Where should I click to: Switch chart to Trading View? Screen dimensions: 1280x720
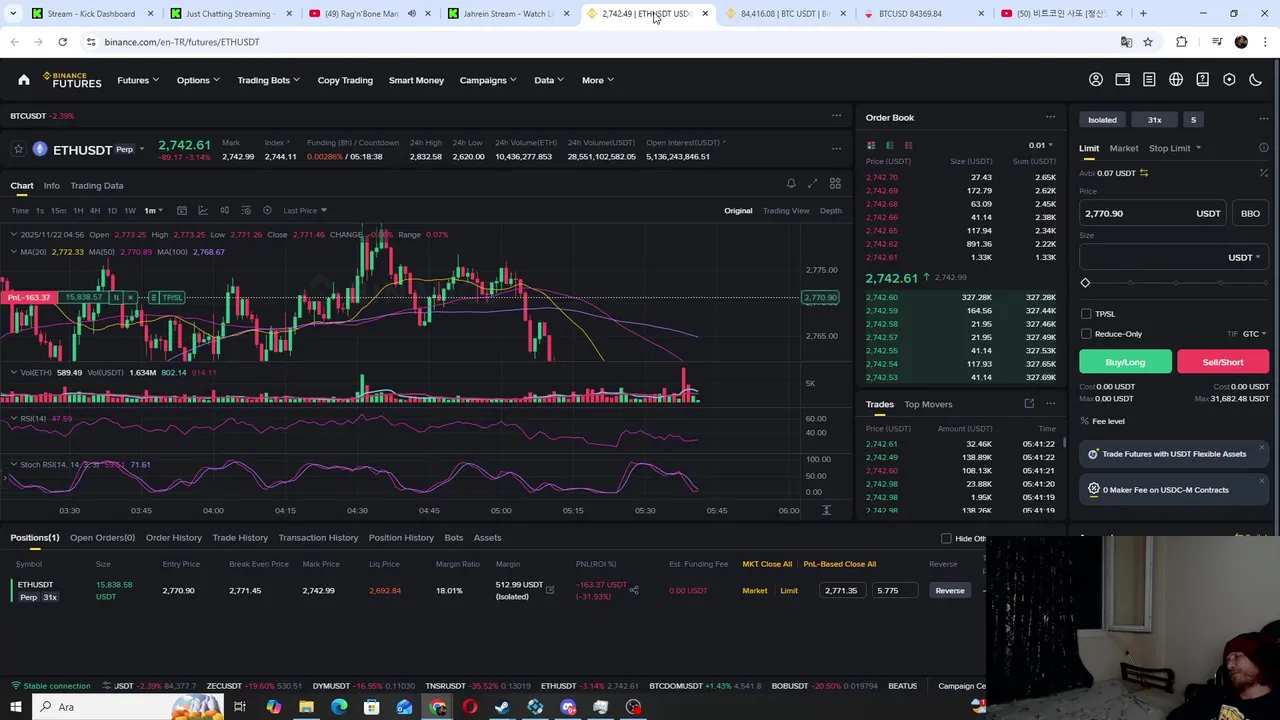pyautogui.click(x=786, y=211)
